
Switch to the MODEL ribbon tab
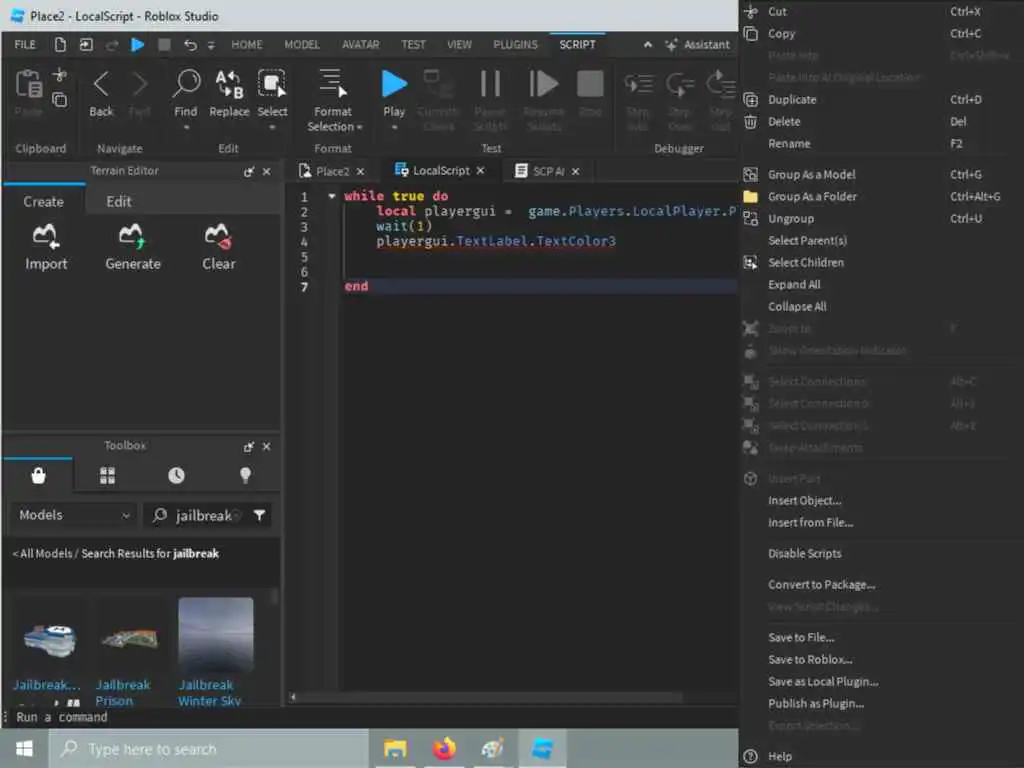click(x=302, y=44)
